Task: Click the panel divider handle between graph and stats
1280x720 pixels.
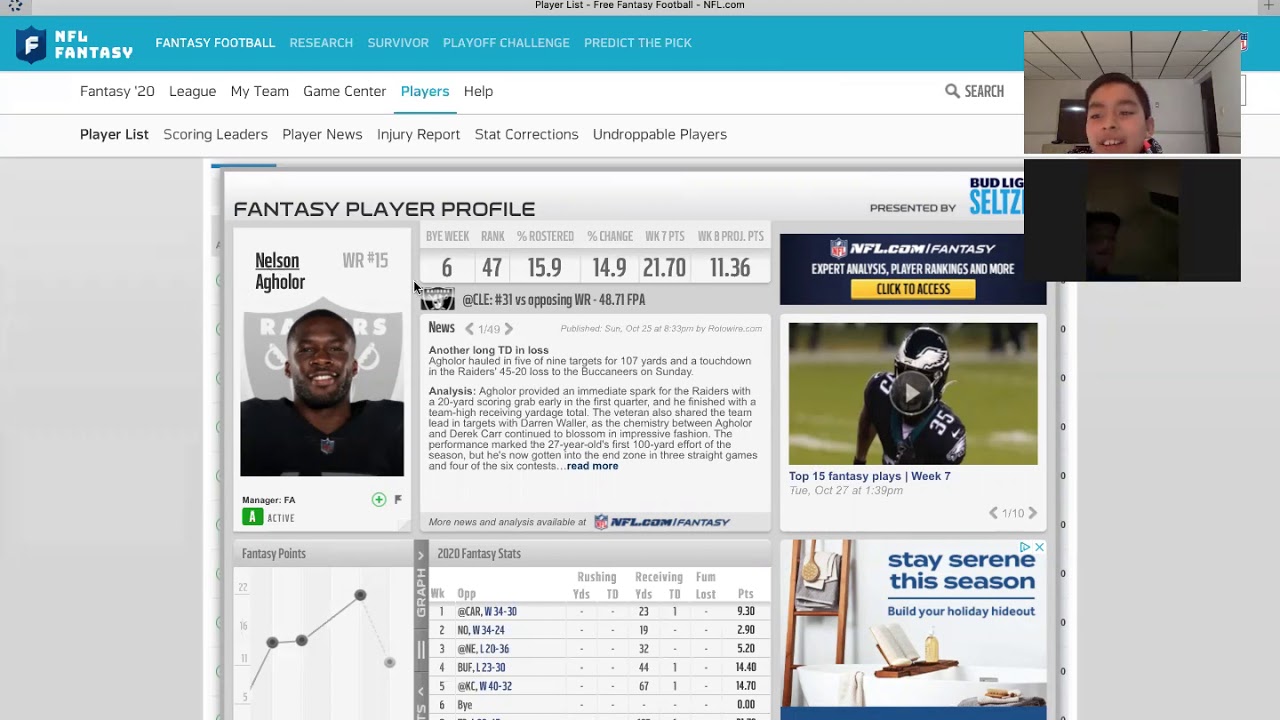Action: click(x=421, y=650)
